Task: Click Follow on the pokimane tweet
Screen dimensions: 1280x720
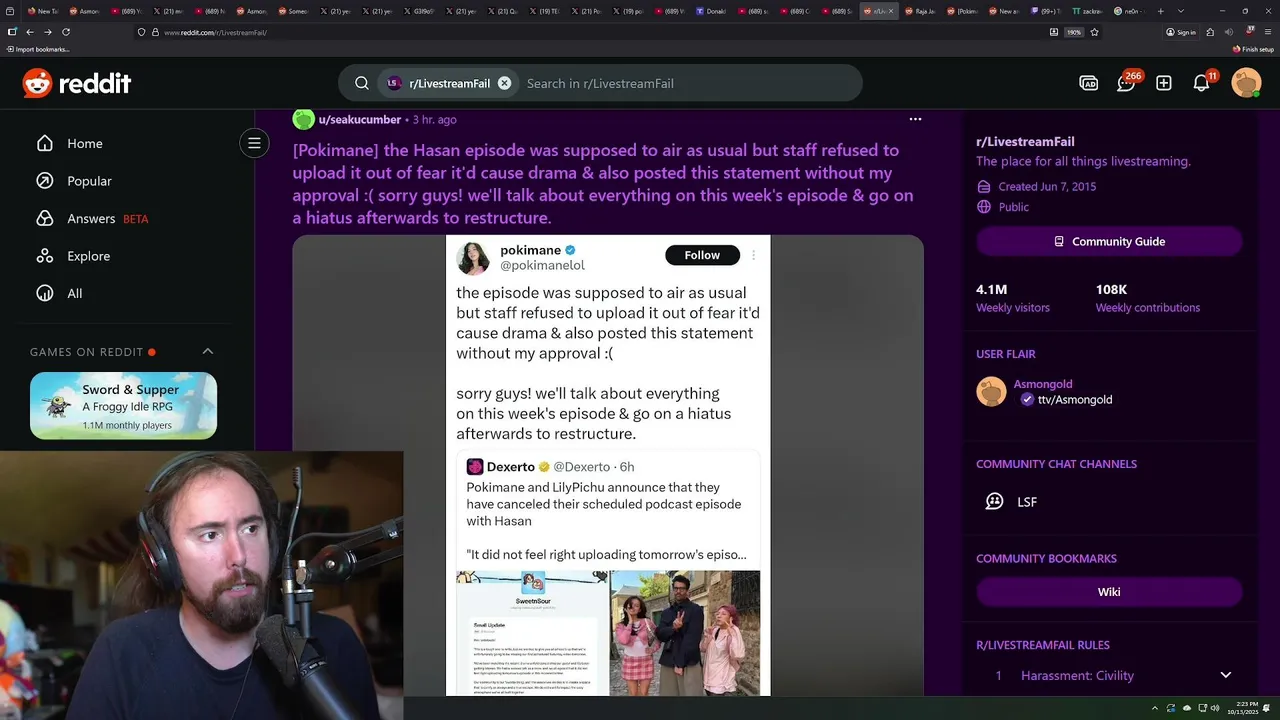Action: click(702, 255)
